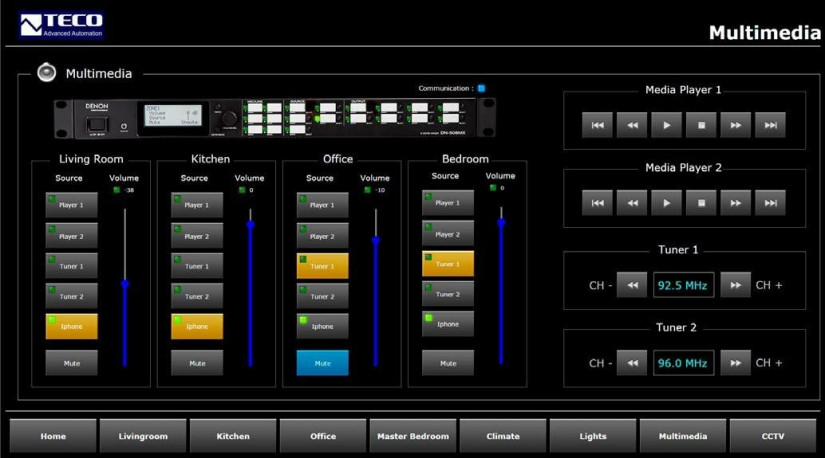
Task: Click the TECO Advanced Automation logo
Action: tap(61, 25)
